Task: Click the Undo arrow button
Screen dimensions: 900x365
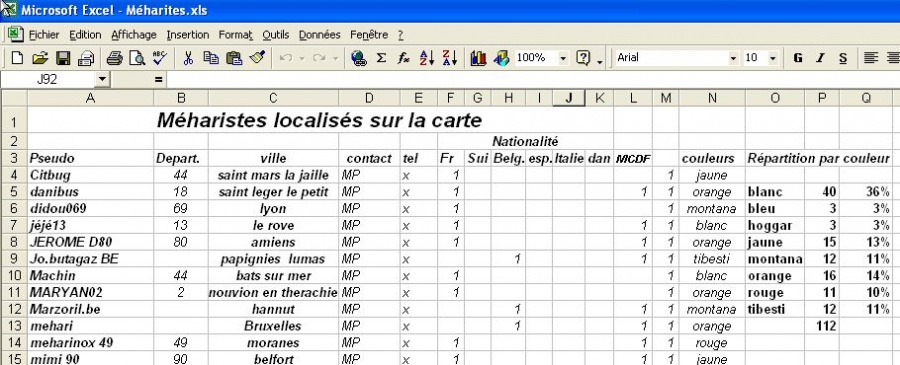Action: tap(286, 58)
